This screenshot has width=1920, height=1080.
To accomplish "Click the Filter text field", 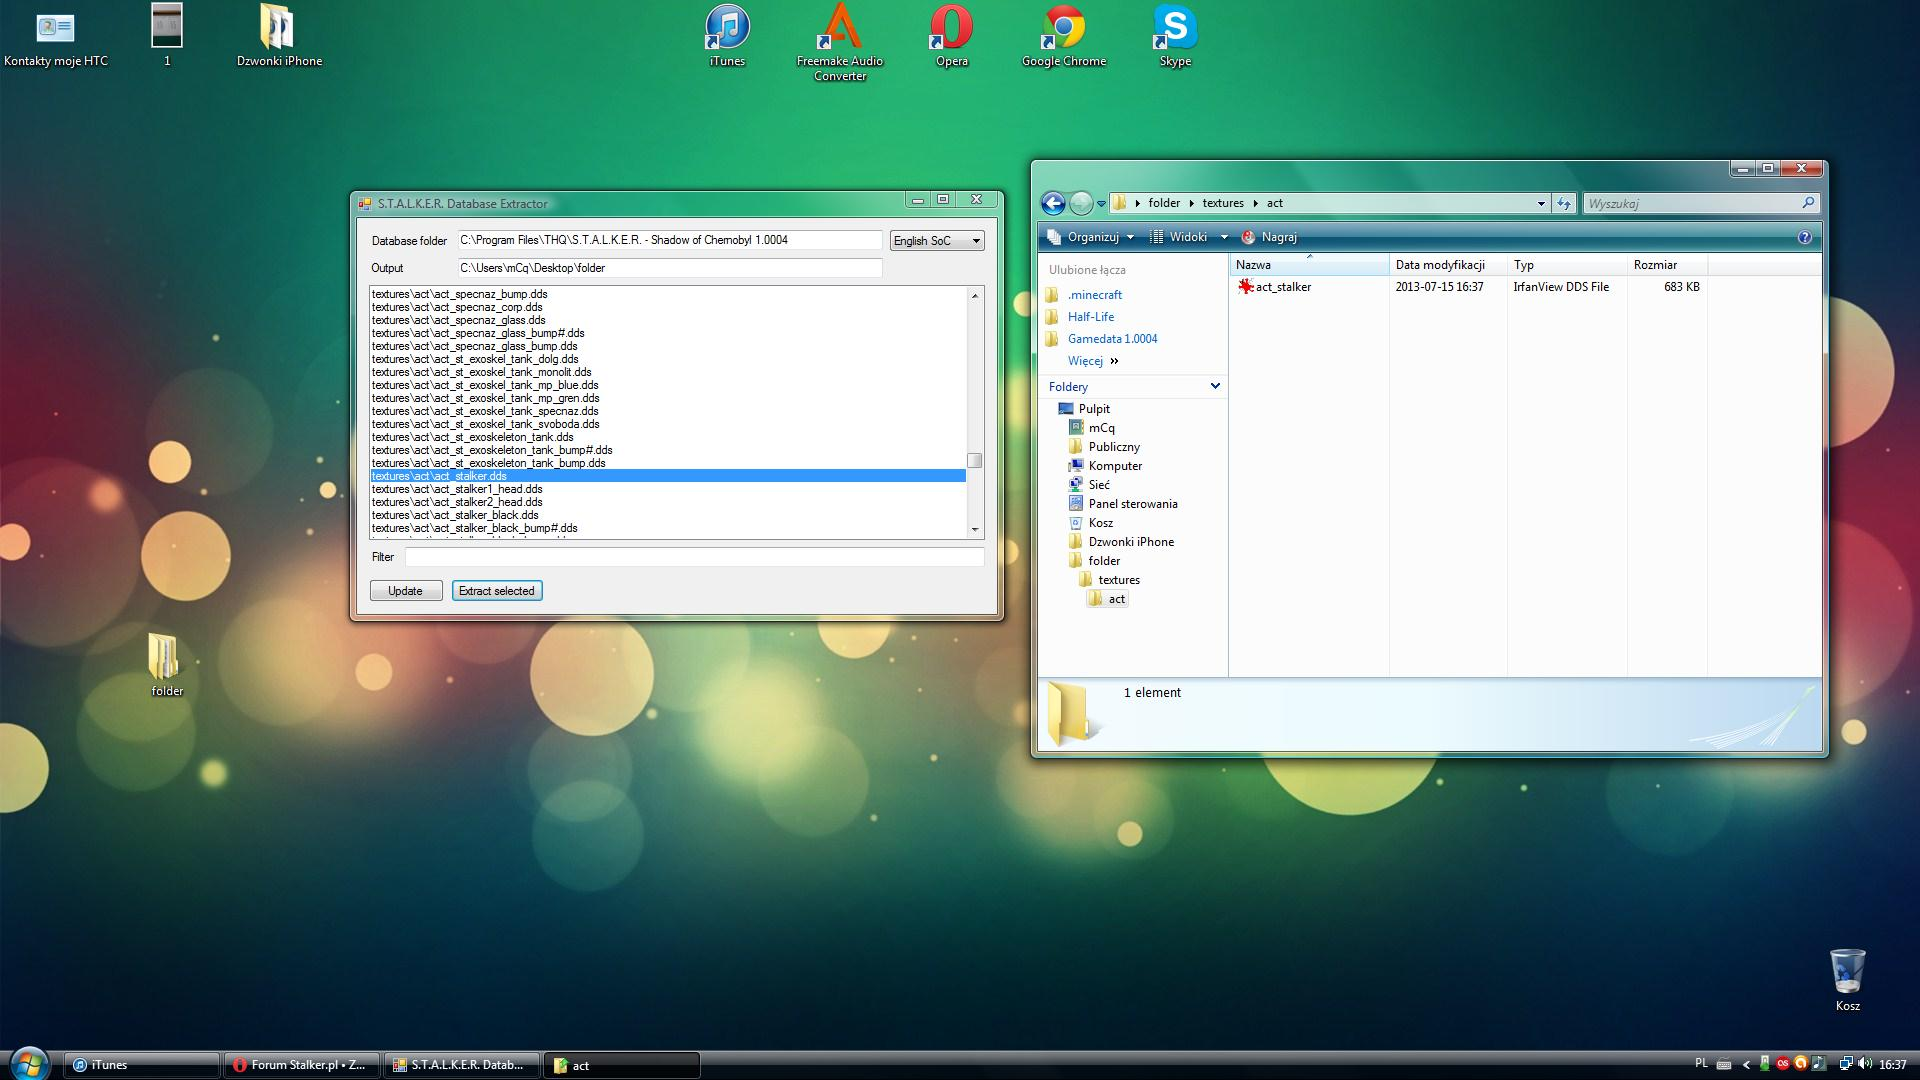I will coord(694,557).
